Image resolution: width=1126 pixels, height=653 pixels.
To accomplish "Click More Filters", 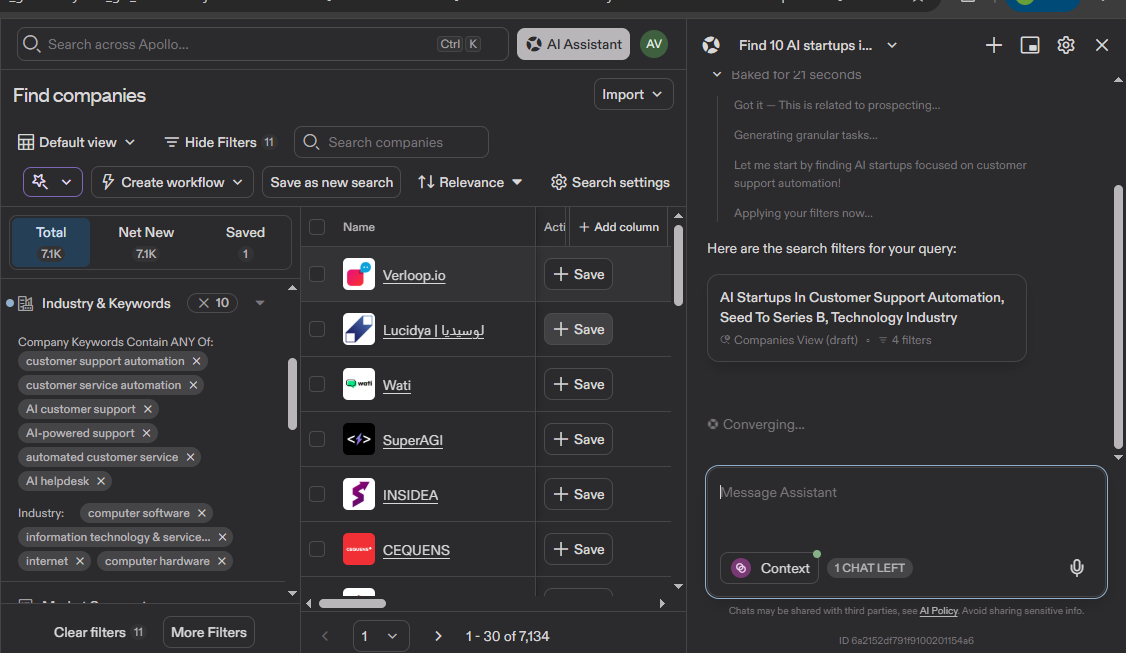I will pyautogui.click(x=209, y=632).
